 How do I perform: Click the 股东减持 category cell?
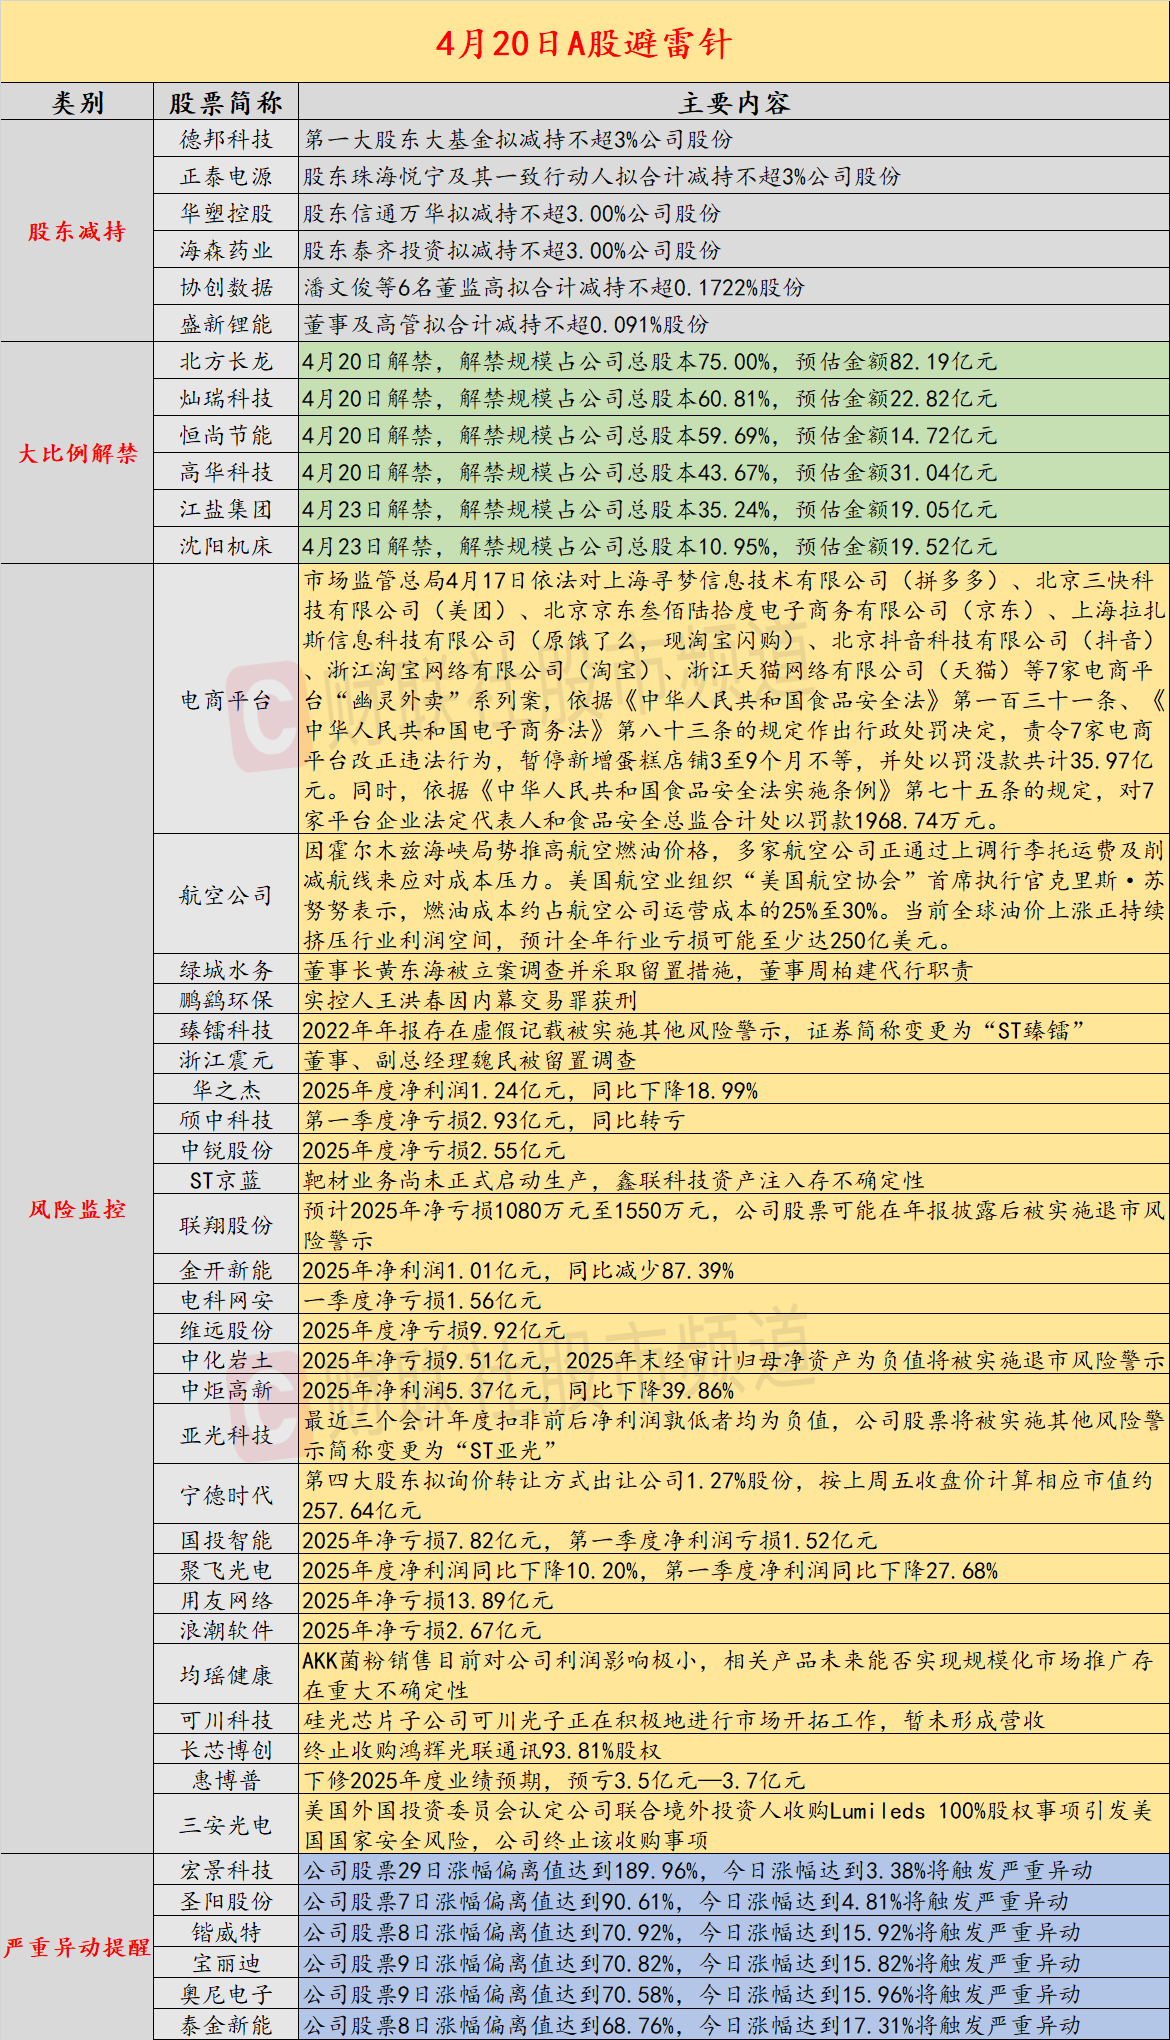click(77, 232)
